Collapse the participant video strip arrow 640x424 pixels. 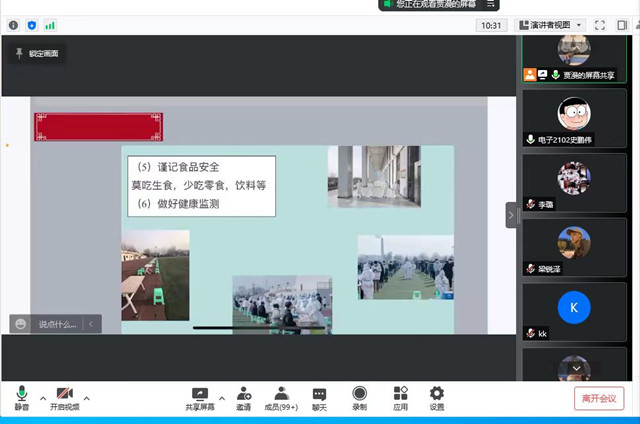511,215
